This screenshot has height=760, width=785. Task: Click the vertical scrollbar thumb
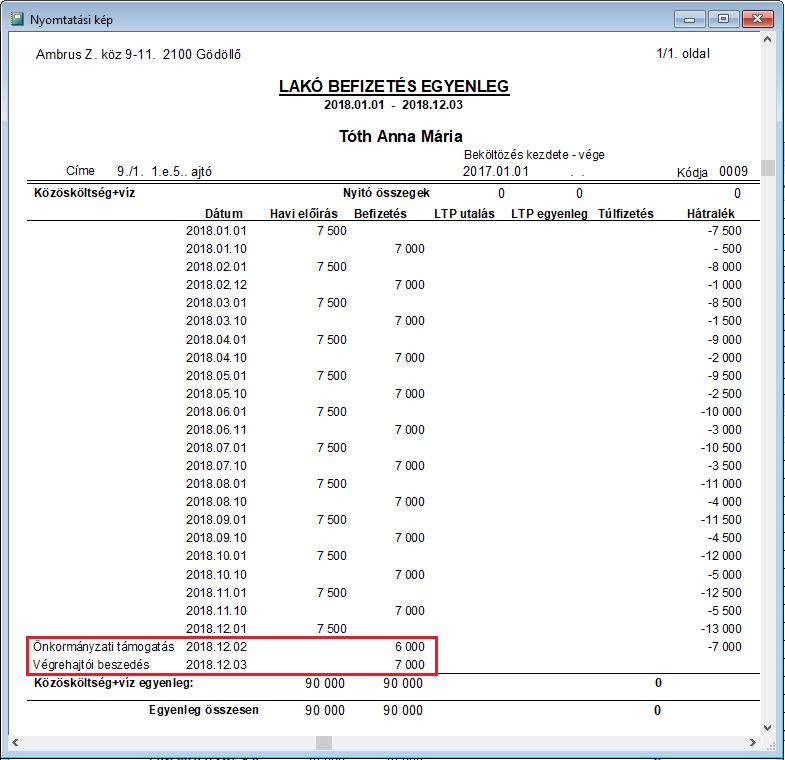[x=767, y=168]
